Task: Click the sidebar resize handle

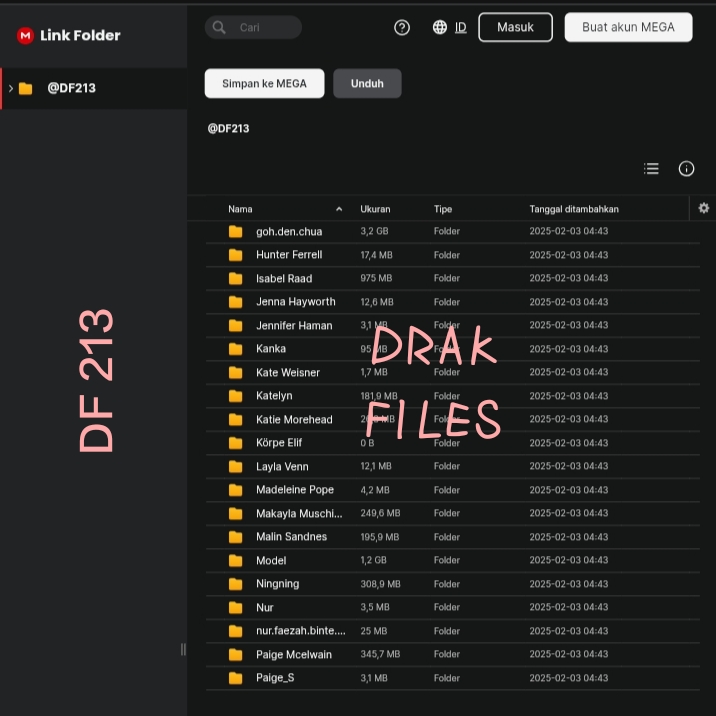Action: click(183, 649)
